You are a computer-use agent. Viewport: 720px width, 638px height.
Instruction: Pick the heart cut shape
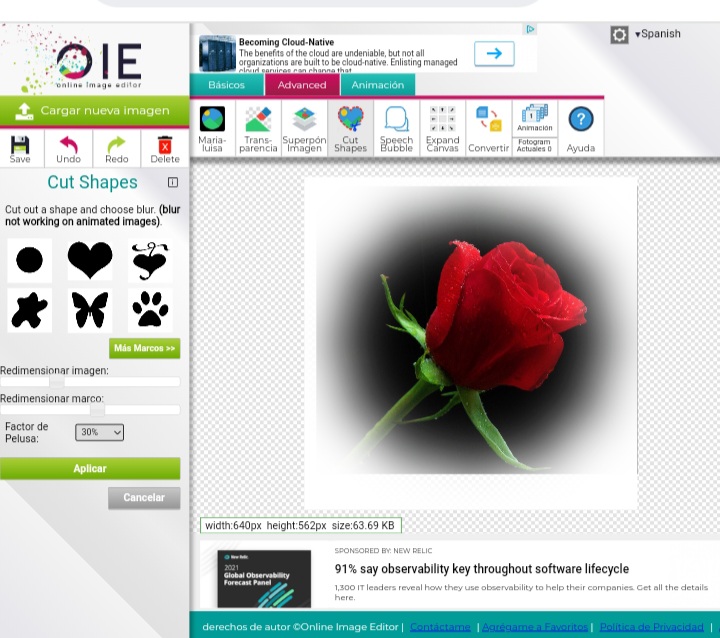[x=90, y=261]
